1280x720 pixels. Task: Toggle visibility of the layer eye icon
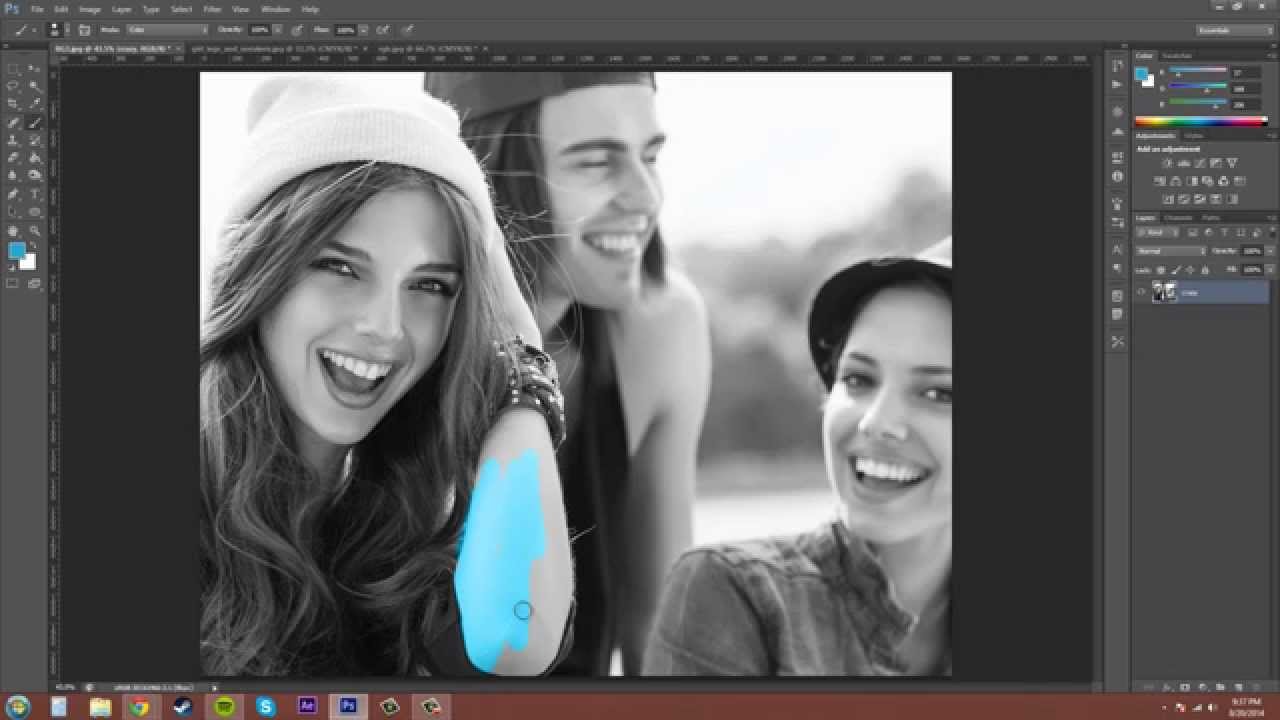point(1141,292)
